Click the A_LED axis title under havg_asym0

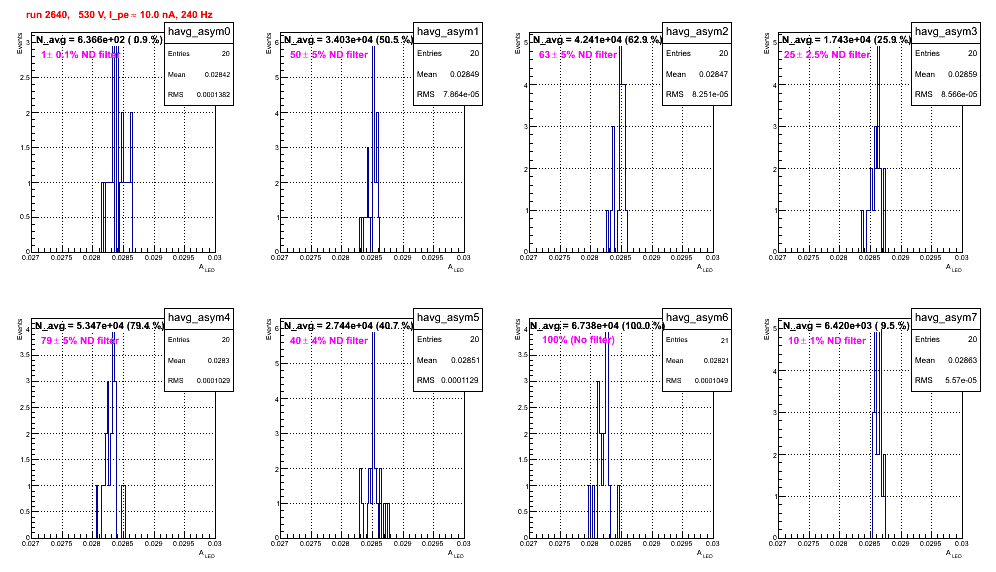pos(207,268)
